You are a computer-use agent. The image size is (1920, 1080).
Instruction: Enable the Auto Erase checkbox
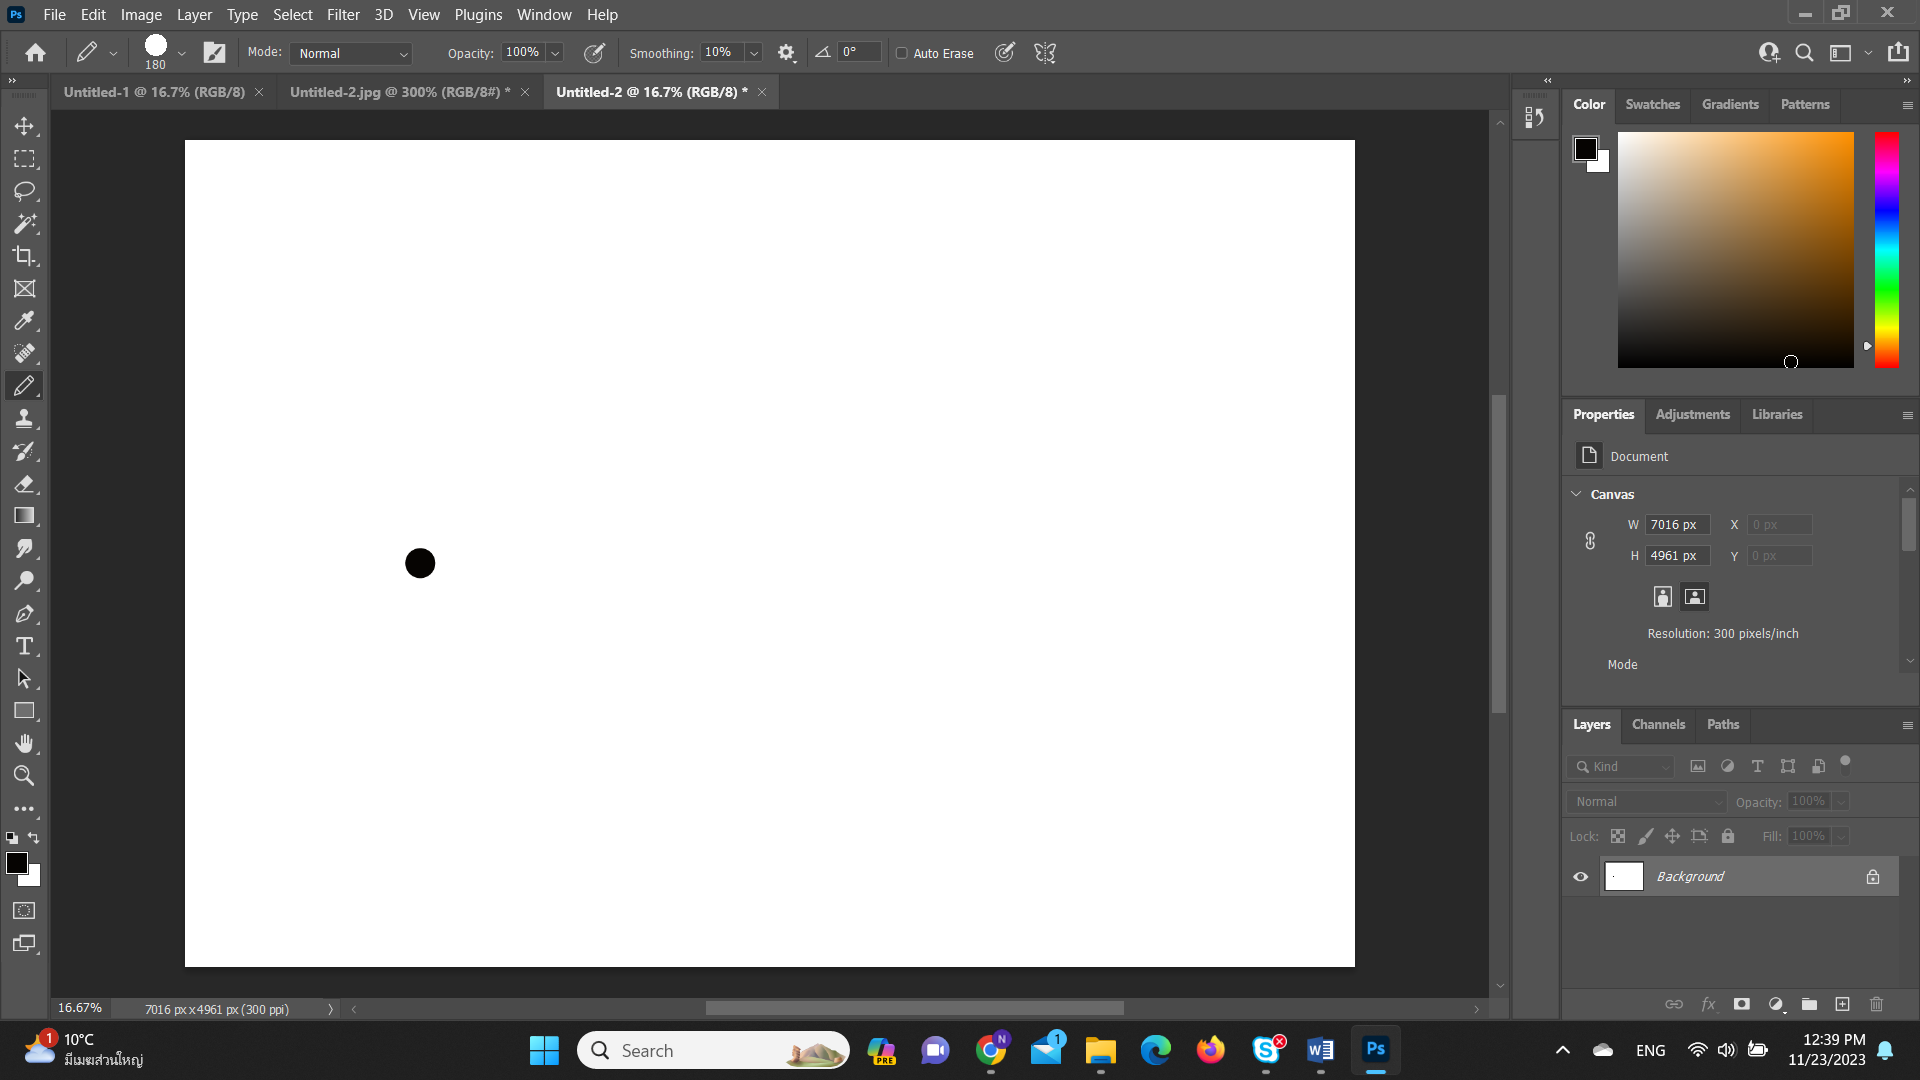[902, 53]
